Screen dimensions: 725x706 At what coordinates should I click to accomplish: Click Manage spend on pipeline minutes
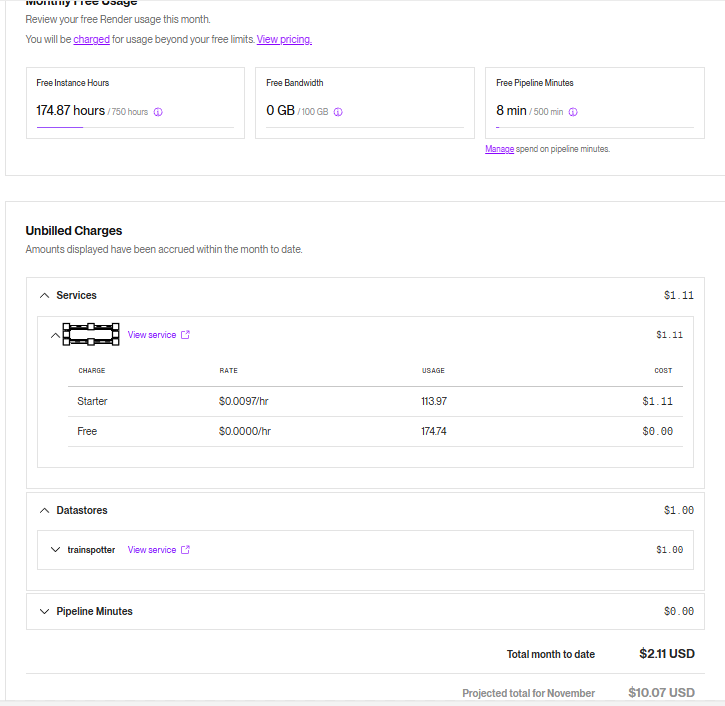499,149
